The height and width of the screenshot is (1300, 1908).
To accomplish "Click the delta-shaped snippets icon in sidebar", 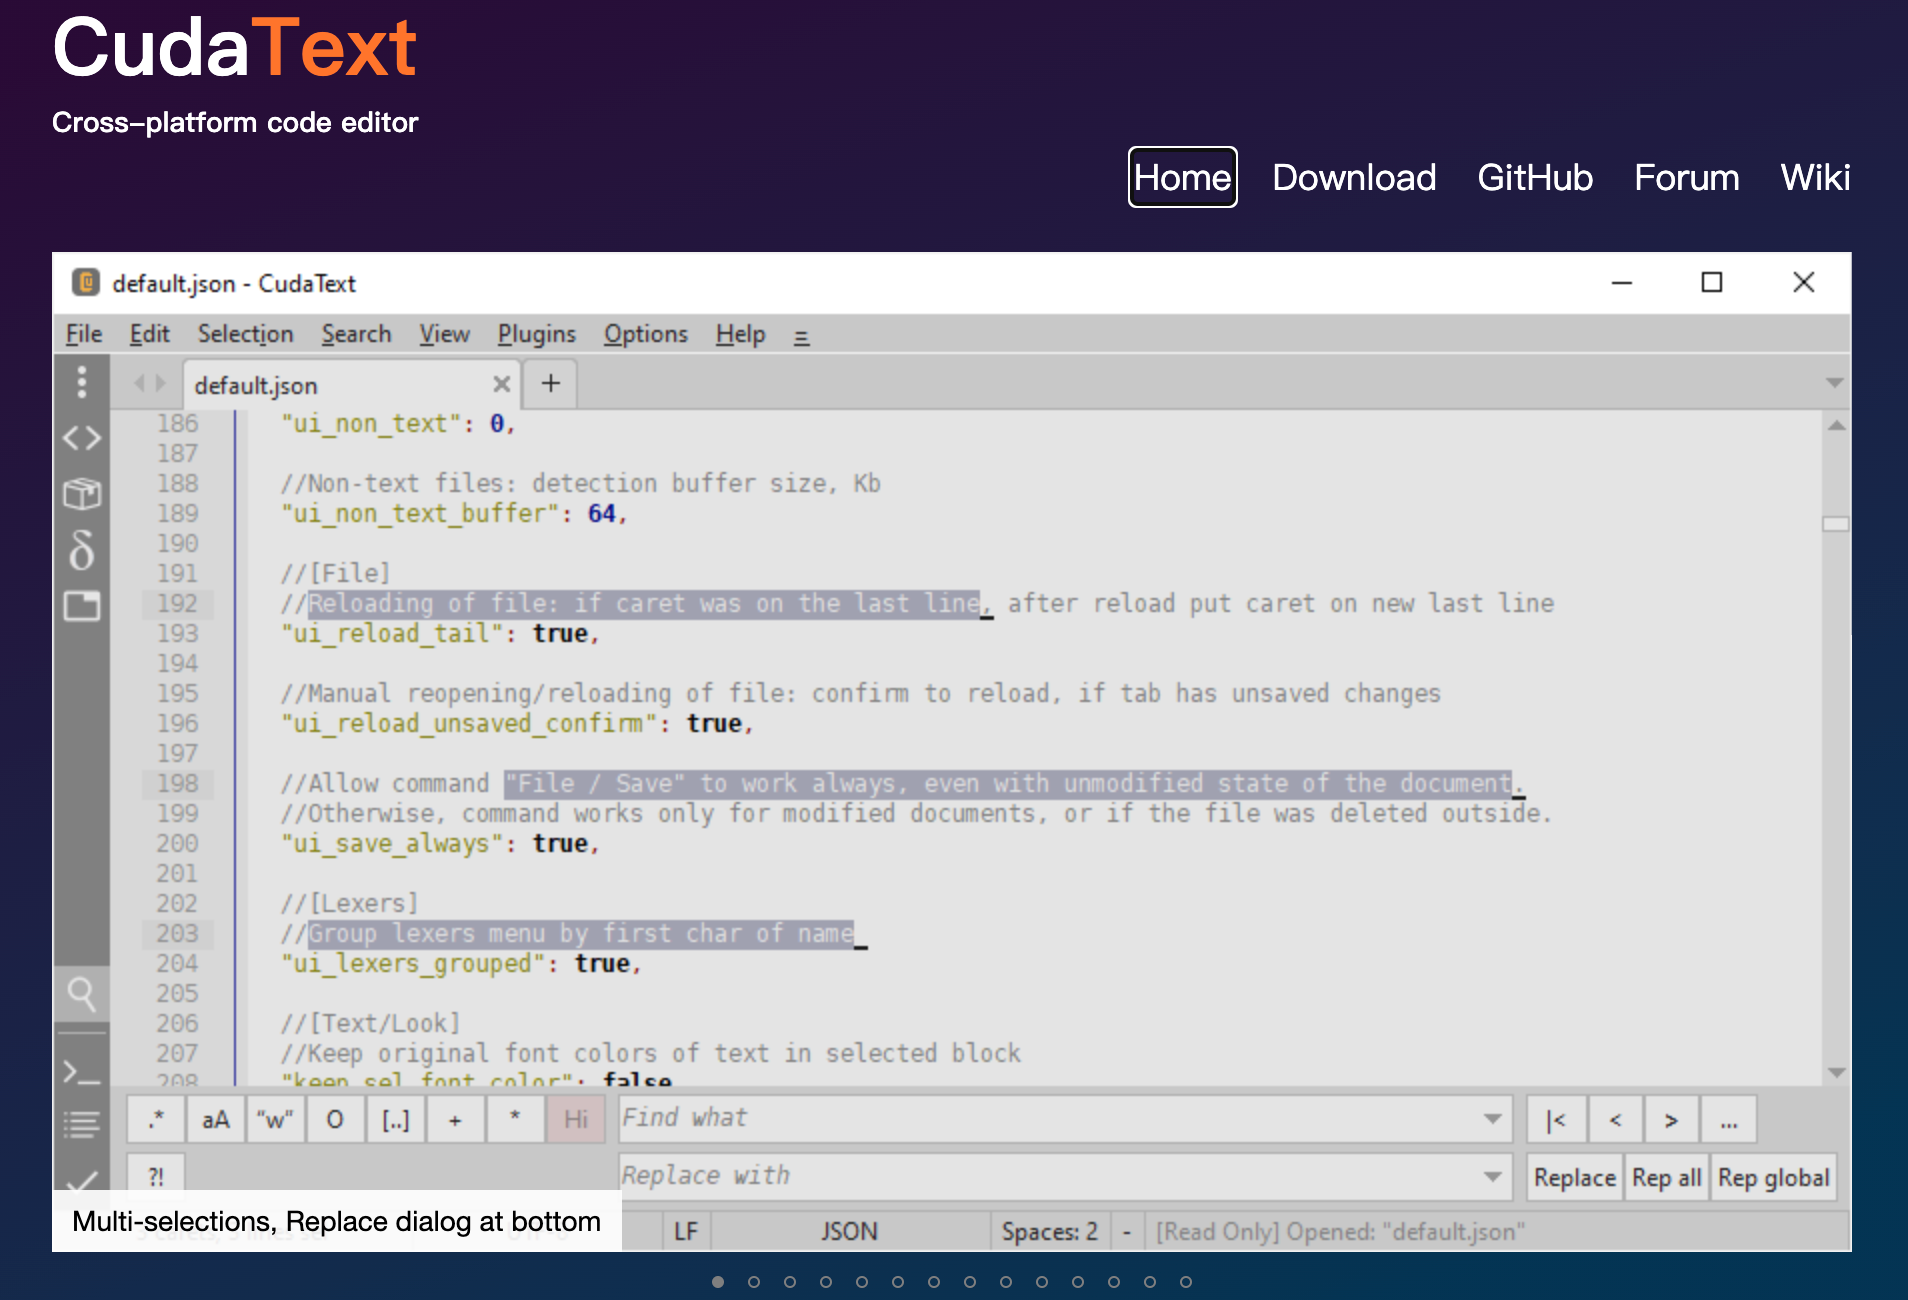I will [x=82, y=549].
